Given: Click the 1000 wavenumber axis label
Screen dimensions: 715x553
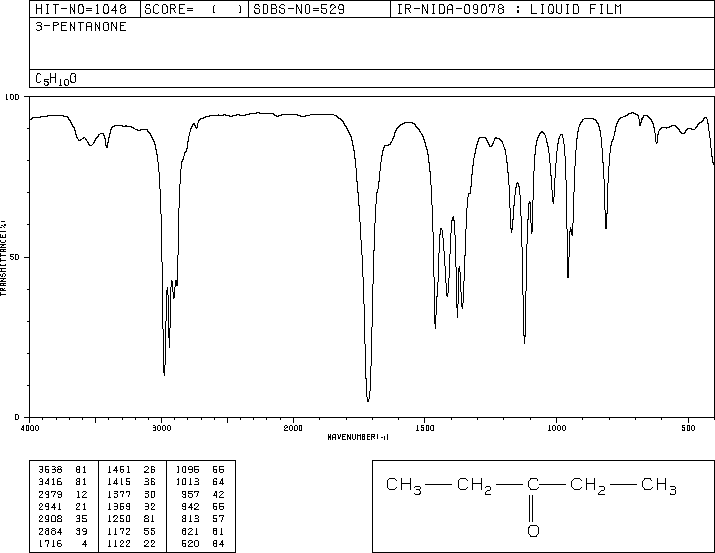Looking at the screenshot, I should tap(556, 428).
